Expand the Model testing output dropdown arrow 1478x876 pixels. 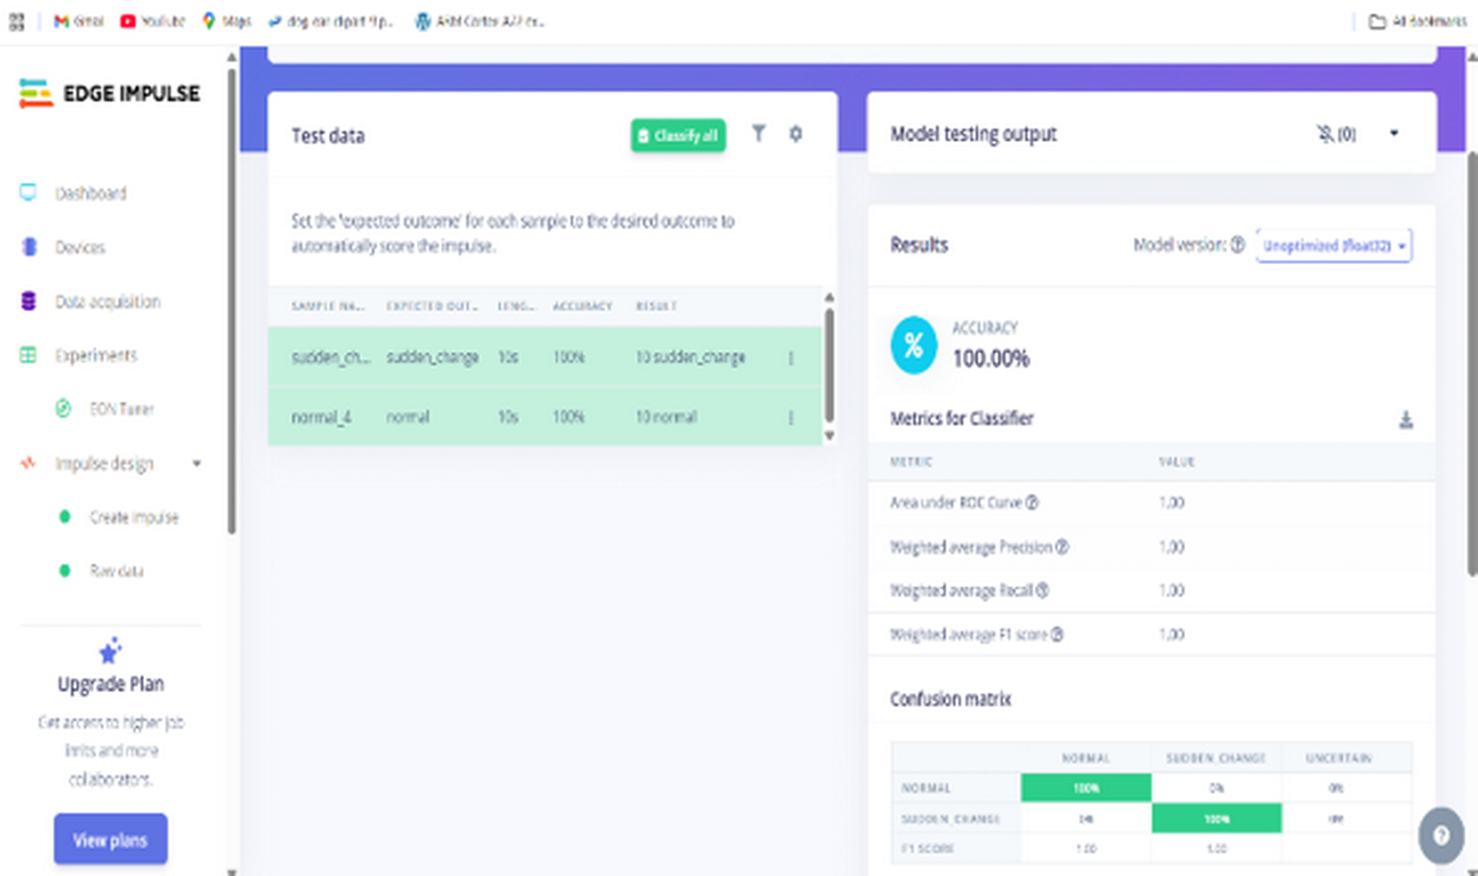coord(1394,134)
